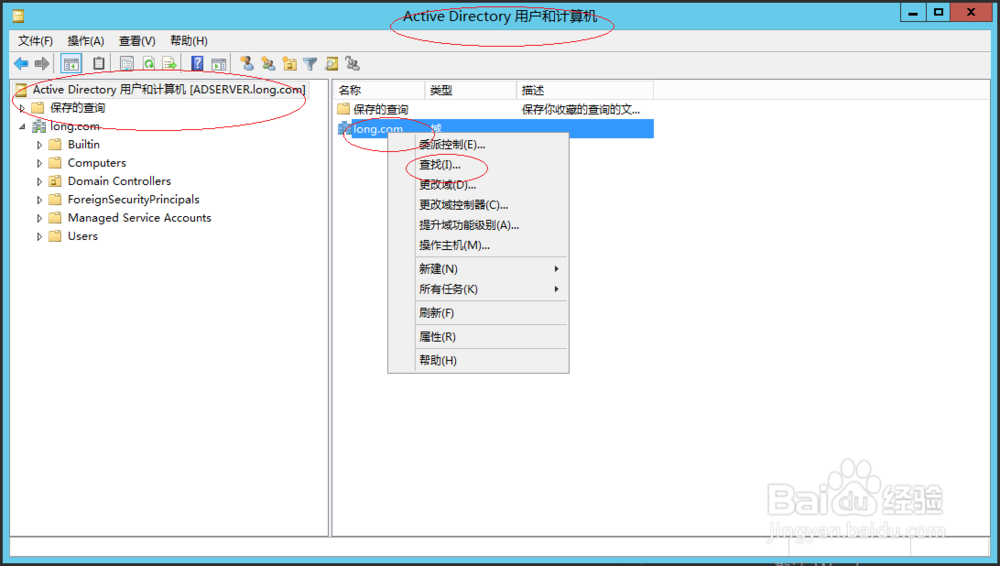Open the 所有任务(K) submenu

(490, 289)
